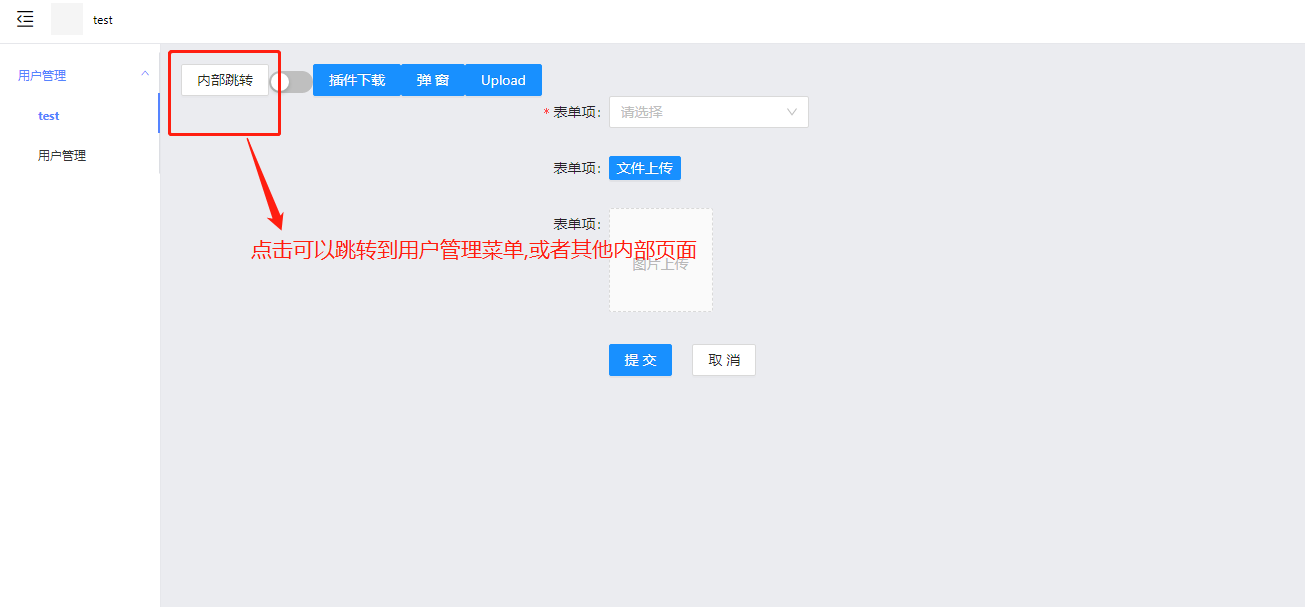The width and height of the screenshot is (1305, 607).
Task: Select the test tab in the header
Action: [102, 19]
